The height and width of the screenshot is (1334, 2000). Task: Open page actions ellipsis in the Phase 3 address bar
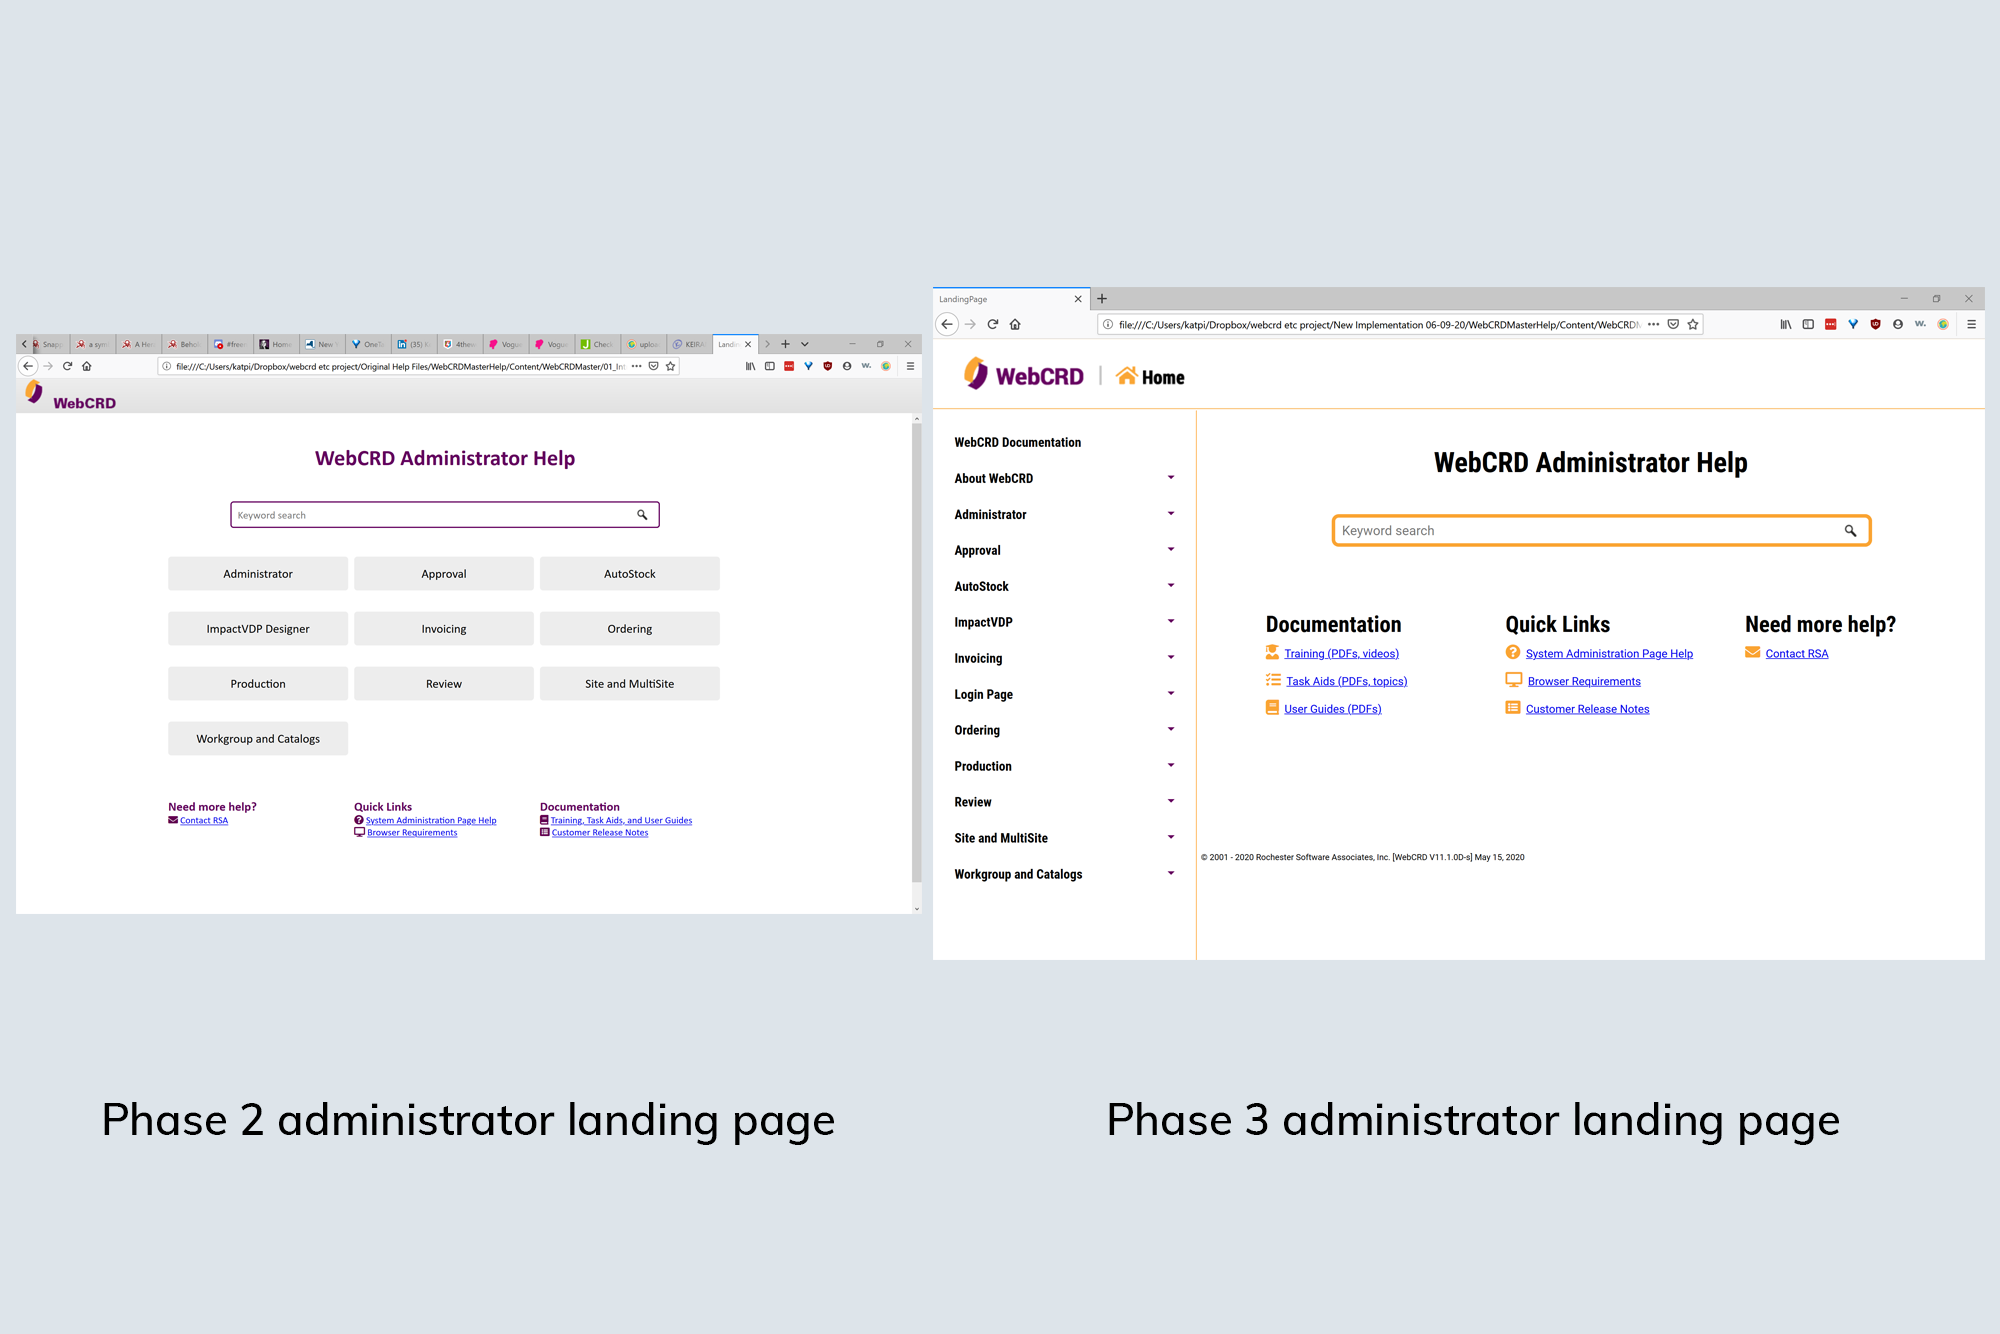click(x=1653, y=324)
